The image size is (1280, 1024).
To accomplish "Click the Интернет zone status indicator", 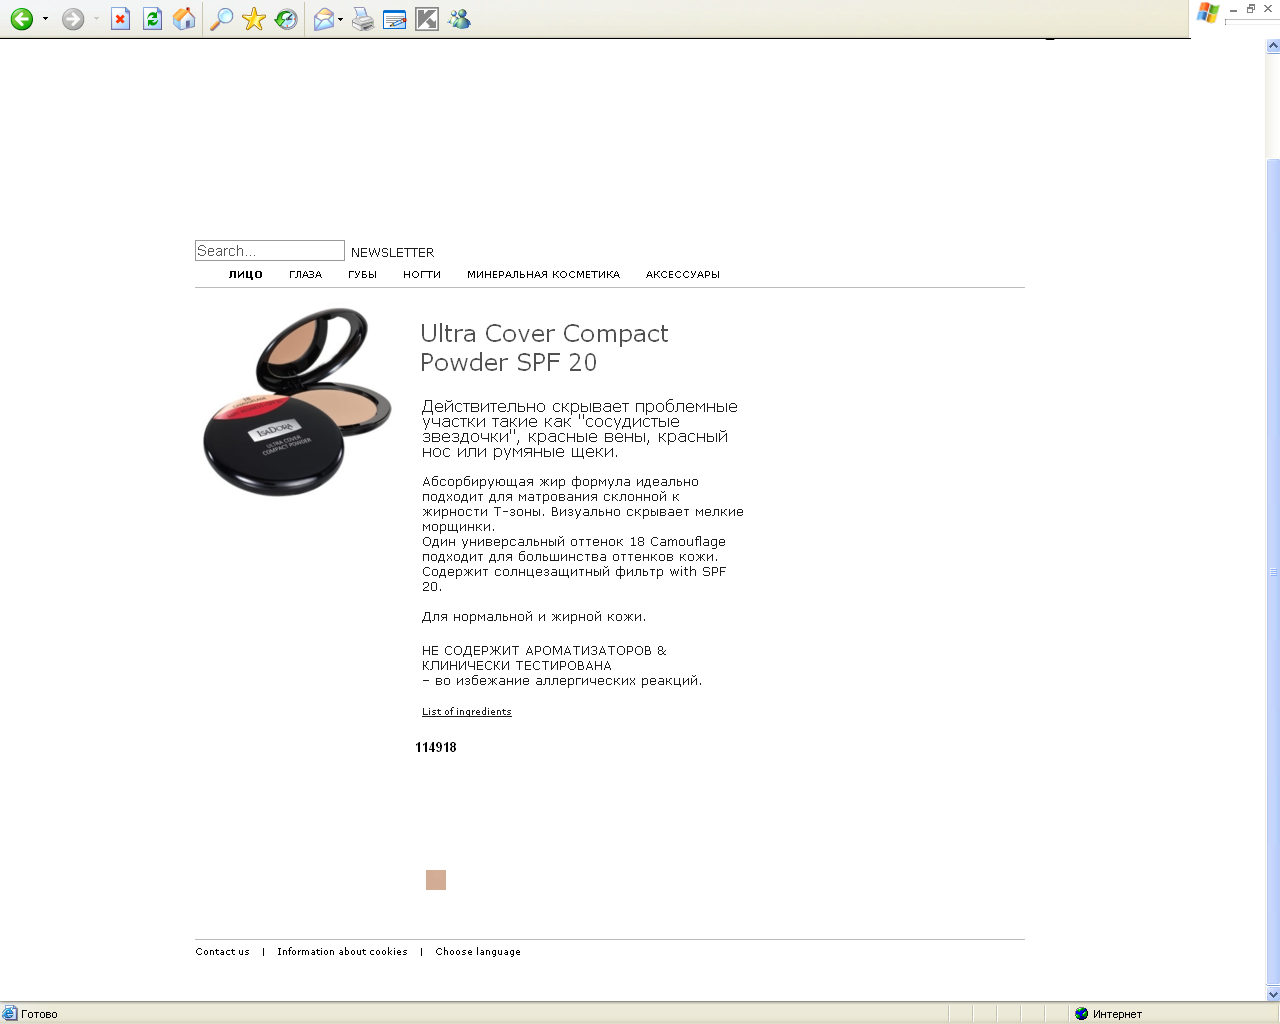I will [x=1108, y=1014].
